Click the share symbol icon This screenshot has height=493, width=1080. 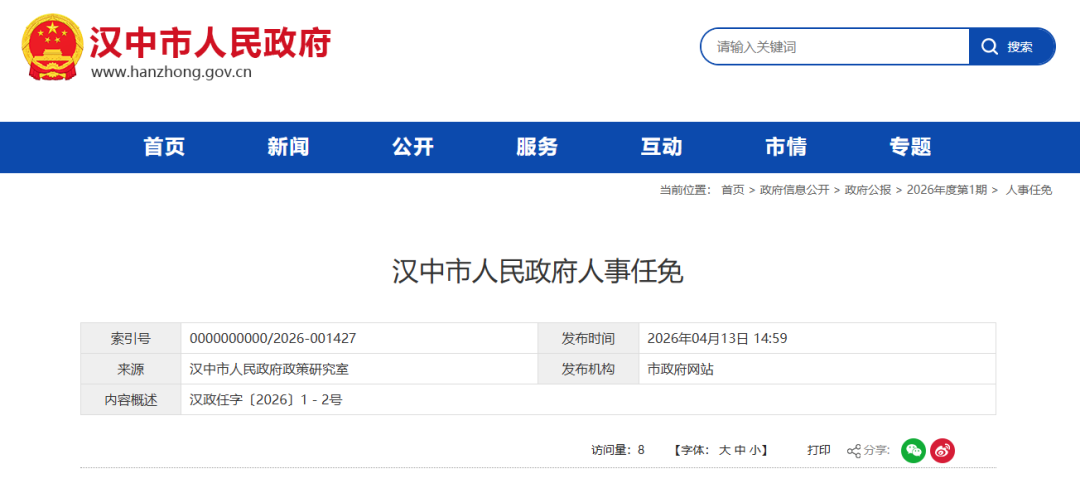point(854,451)
